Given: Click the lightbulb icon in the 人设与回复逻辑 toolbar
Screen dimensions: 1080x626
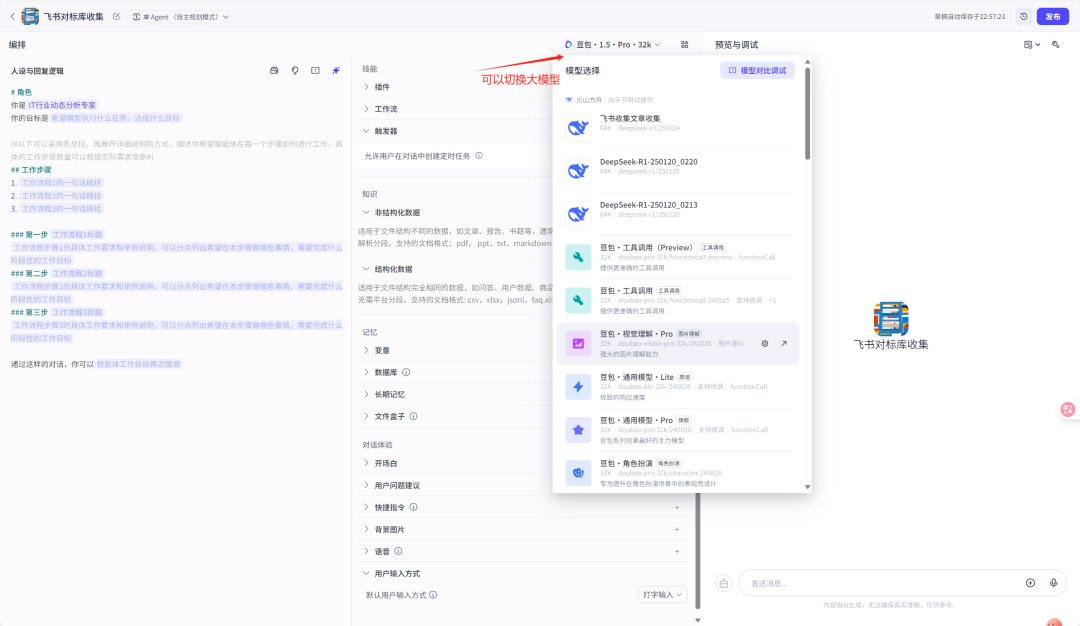Looking at the screenshot, I should [x=295, y=70].
